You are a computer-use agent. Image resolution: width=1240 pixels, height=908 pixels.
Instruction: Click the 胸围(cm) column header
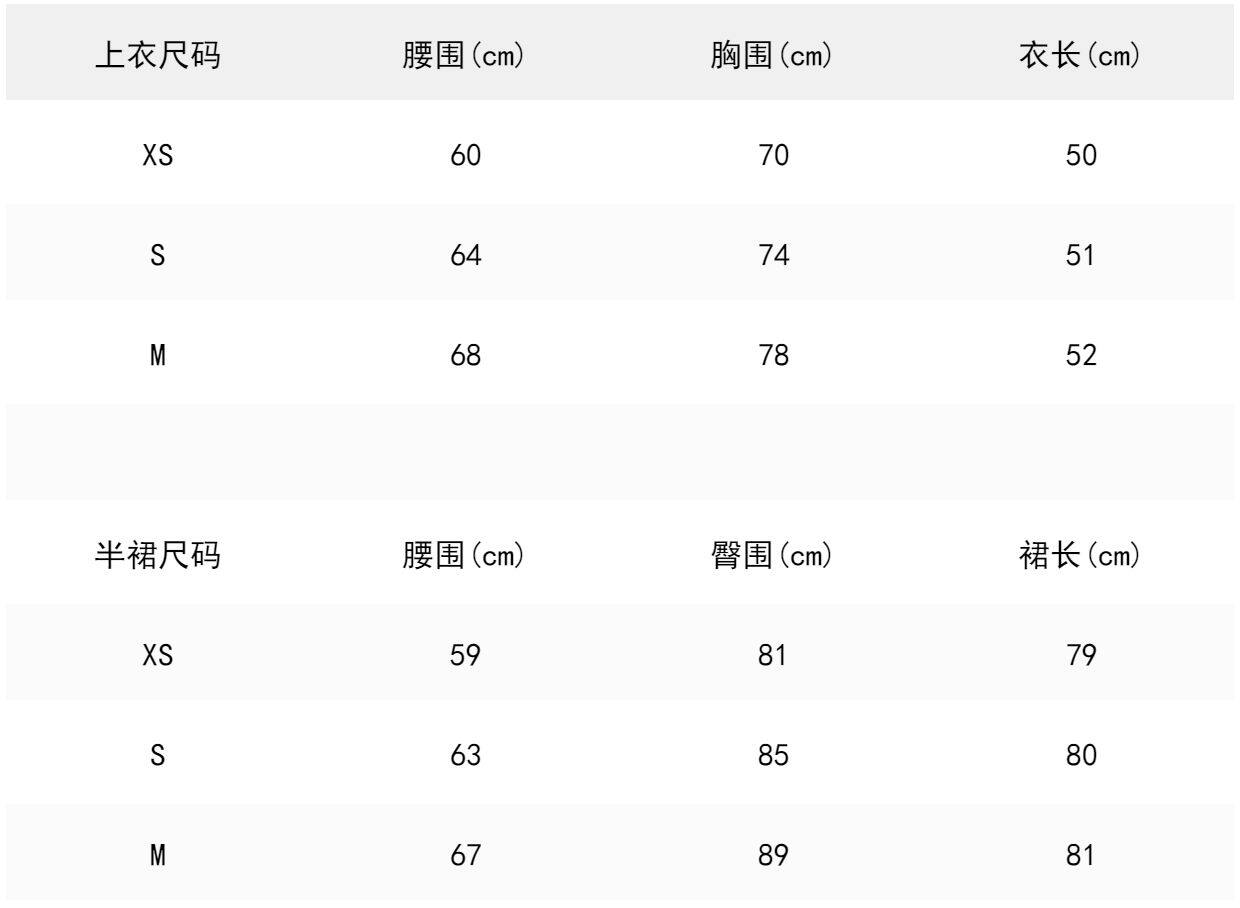[x=772, y=57]
